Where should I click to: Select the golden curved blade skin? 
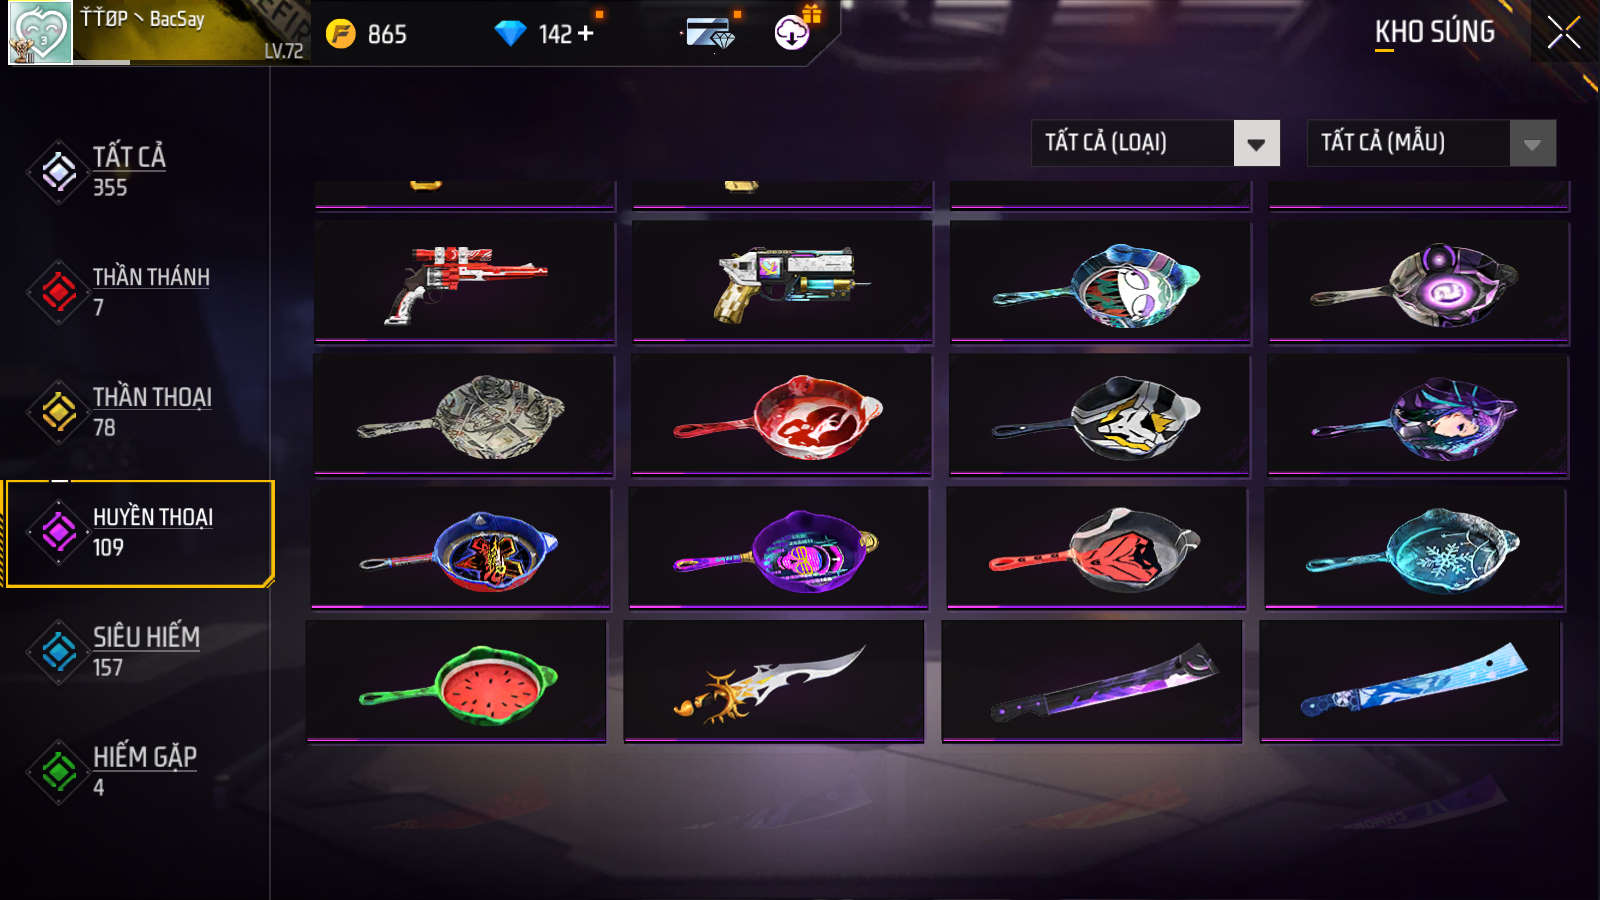tap(774, 682)
